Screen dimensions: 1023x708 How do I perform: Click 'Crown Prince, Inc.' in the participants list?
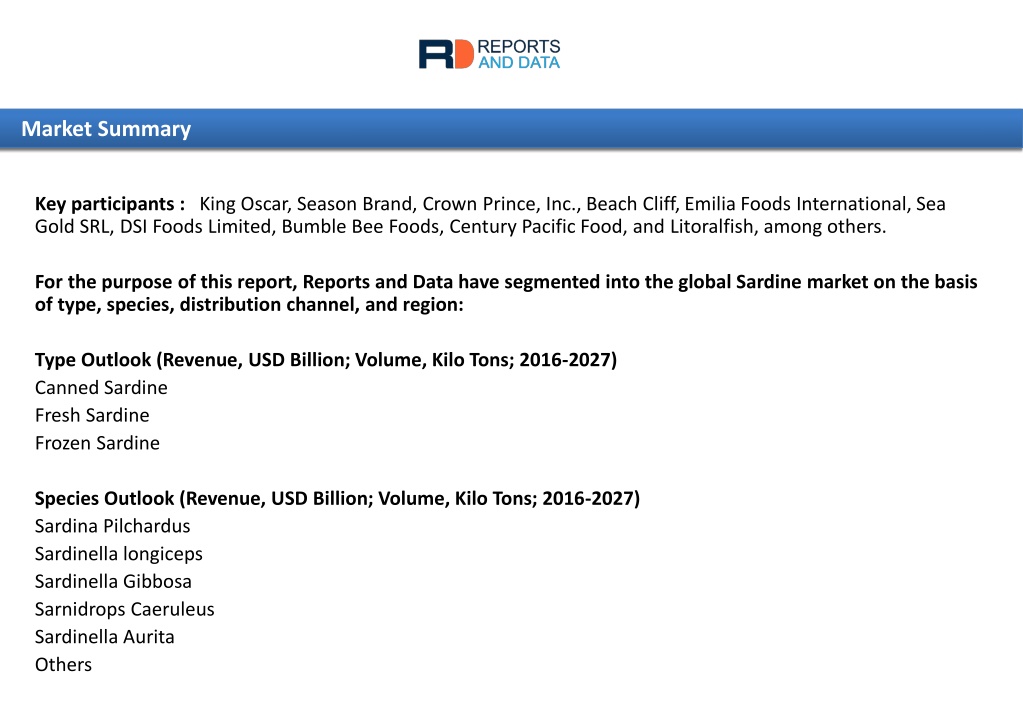[501, 204]
